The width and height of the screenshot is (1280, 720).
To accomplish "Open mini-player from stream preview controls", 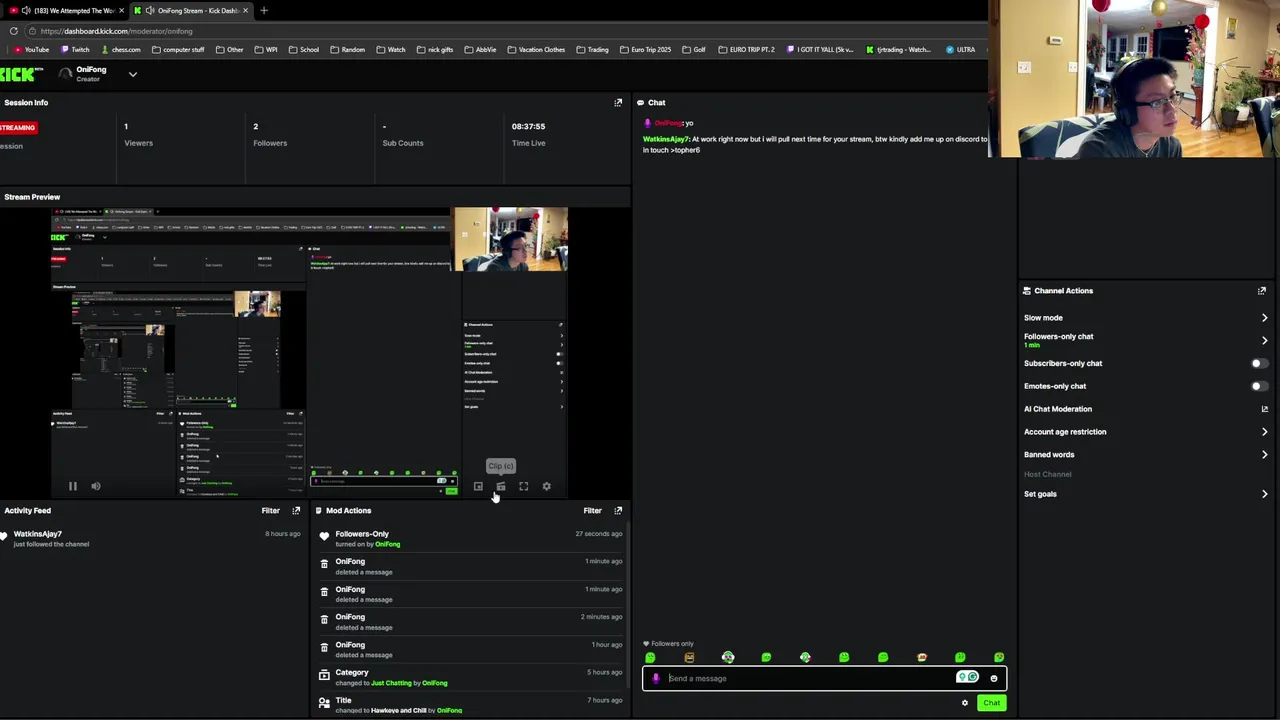I will click(478, 486).
